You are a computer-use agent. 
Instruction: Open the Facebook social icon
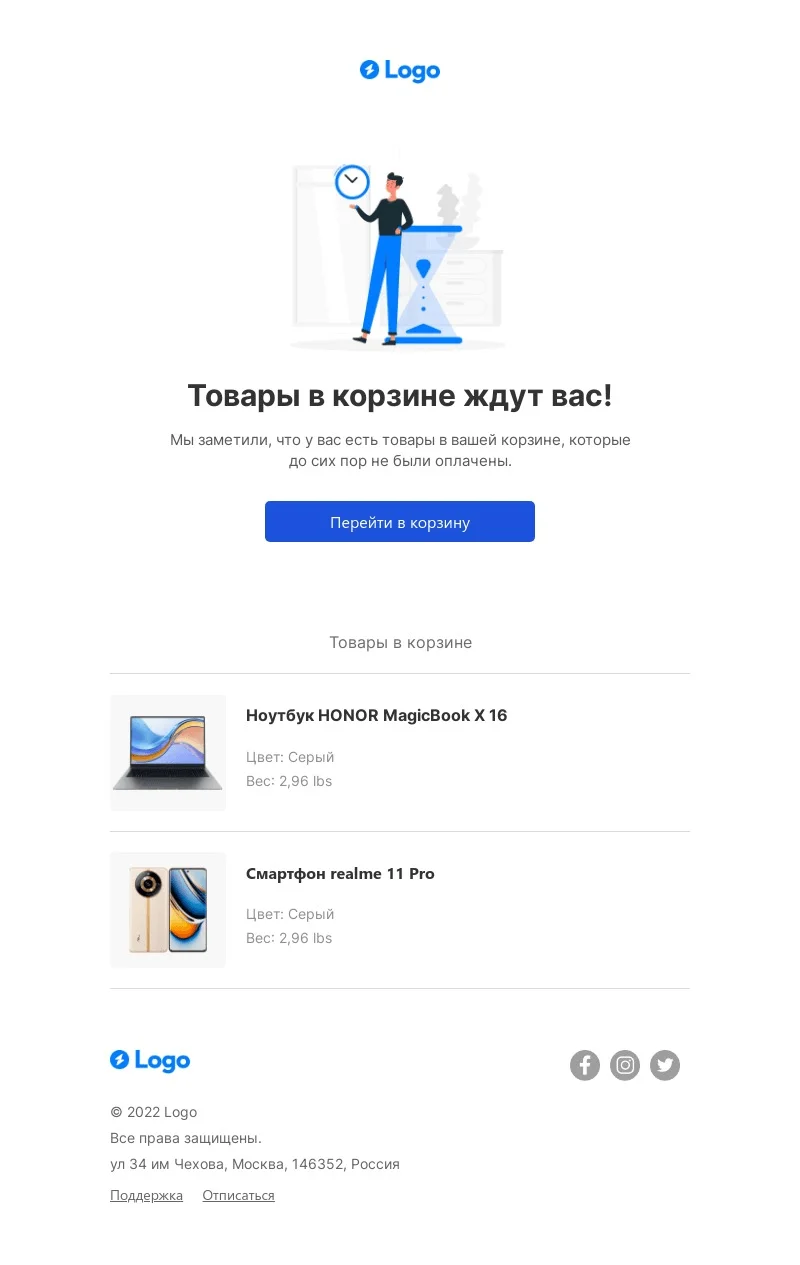coord(585,1065)
